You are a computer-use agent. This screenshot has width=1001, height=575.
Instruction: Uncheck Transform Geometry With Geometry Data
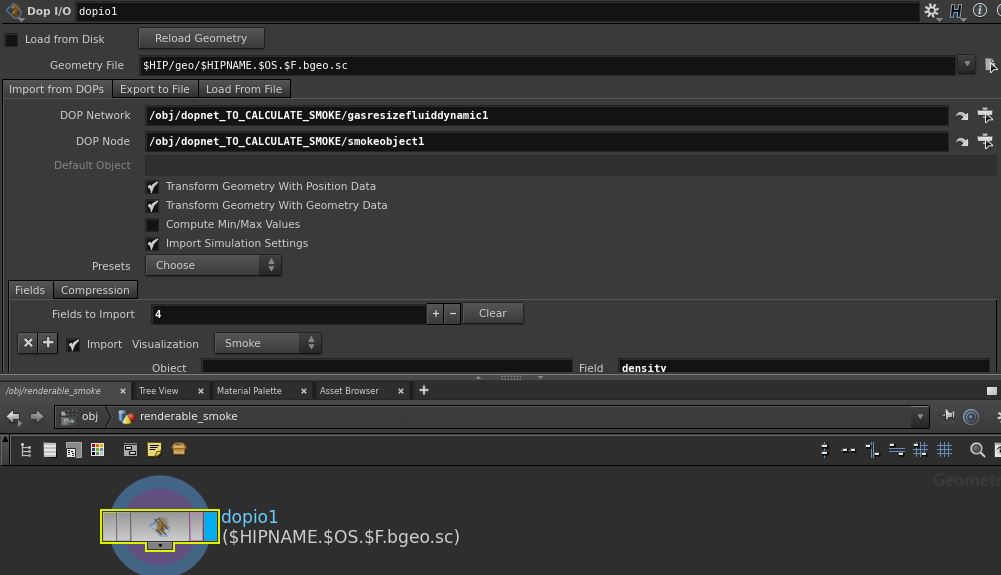pyautogui.click(x=152, y=205)
